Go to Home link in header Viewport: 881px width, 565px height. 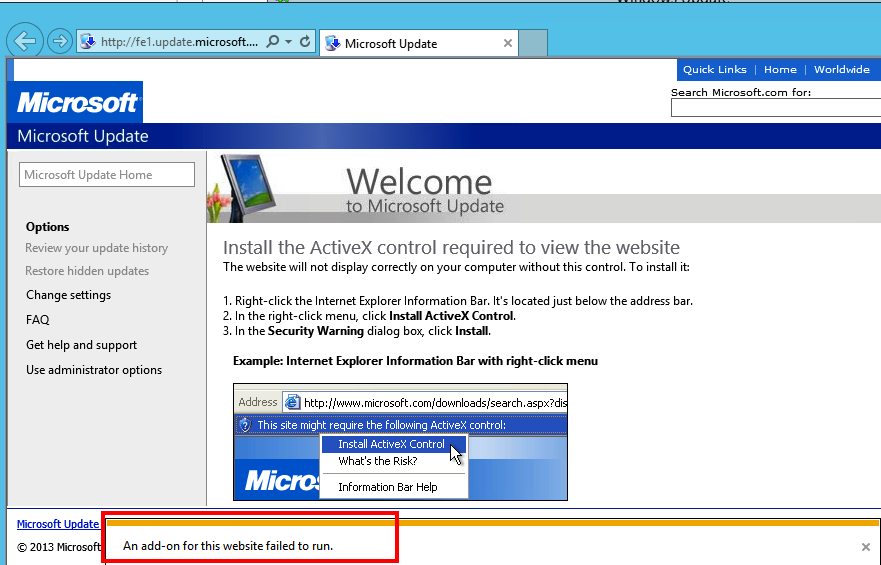tap(780, 70)
